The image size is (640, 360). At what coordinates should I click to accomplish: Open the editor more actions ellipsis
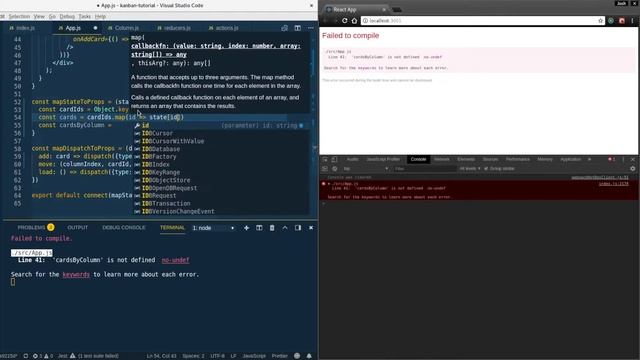pyautogui.click(x=311, y=28)
